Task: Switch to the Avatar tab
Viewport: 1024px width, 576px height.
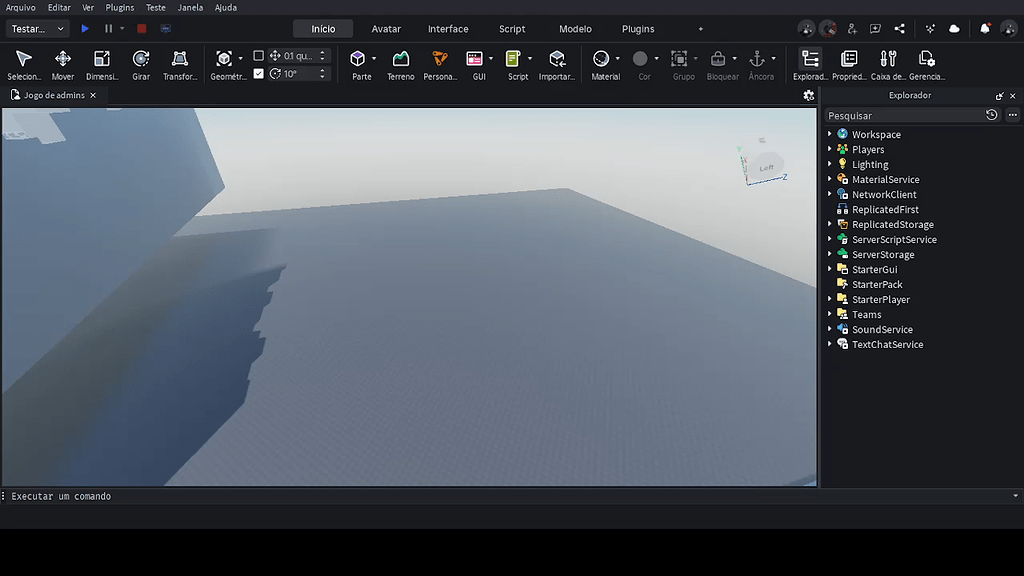Action: coord(386,29)
